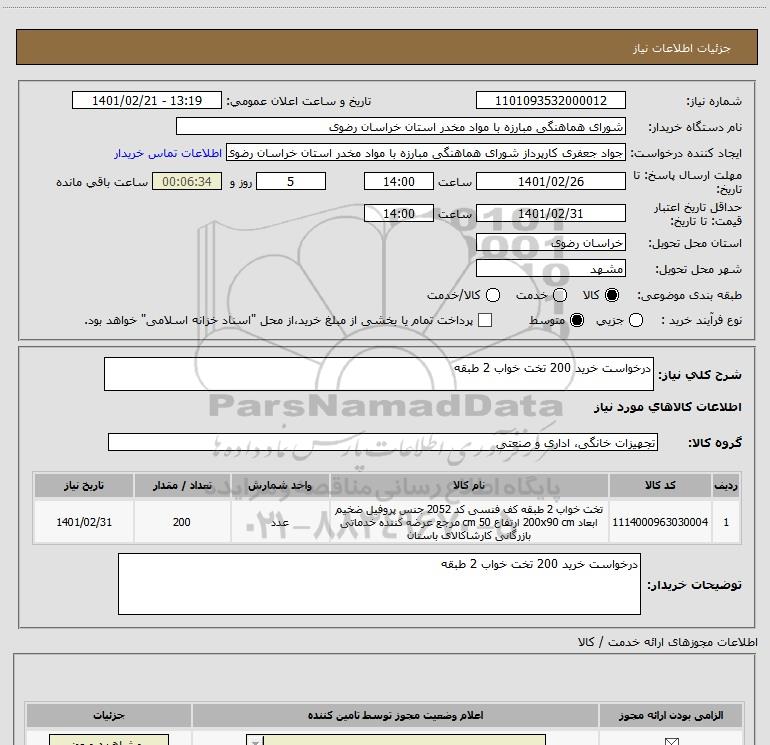Click the remaining days field showing 5
The image size is (770, 745).
[291, 181]
